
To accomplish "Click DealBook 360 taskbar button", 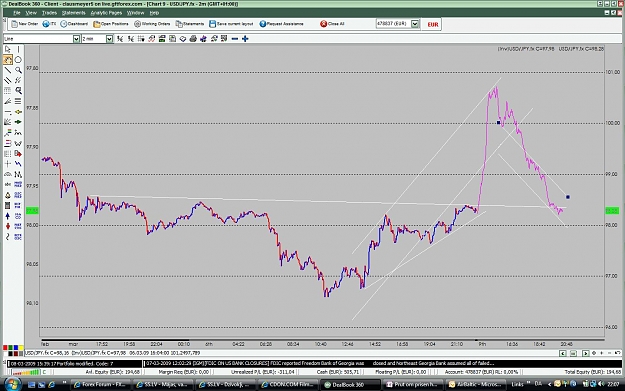I will (x=350, y=385).
